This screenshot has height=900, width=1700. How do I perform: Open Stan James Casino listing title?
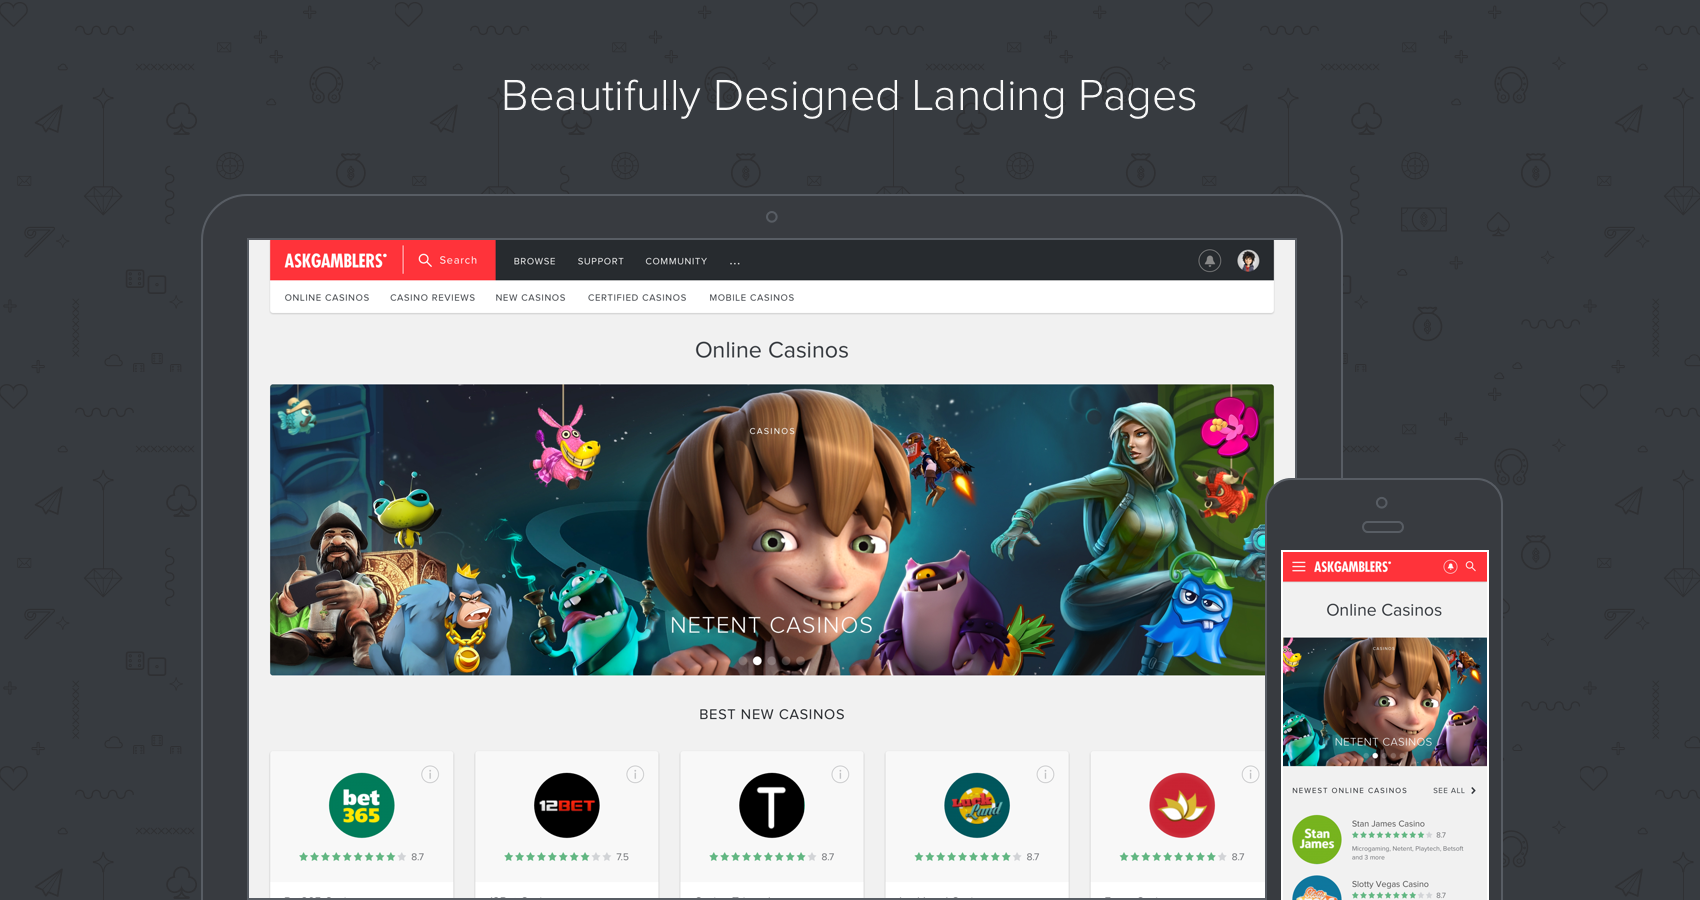[x=1388, y=824]
